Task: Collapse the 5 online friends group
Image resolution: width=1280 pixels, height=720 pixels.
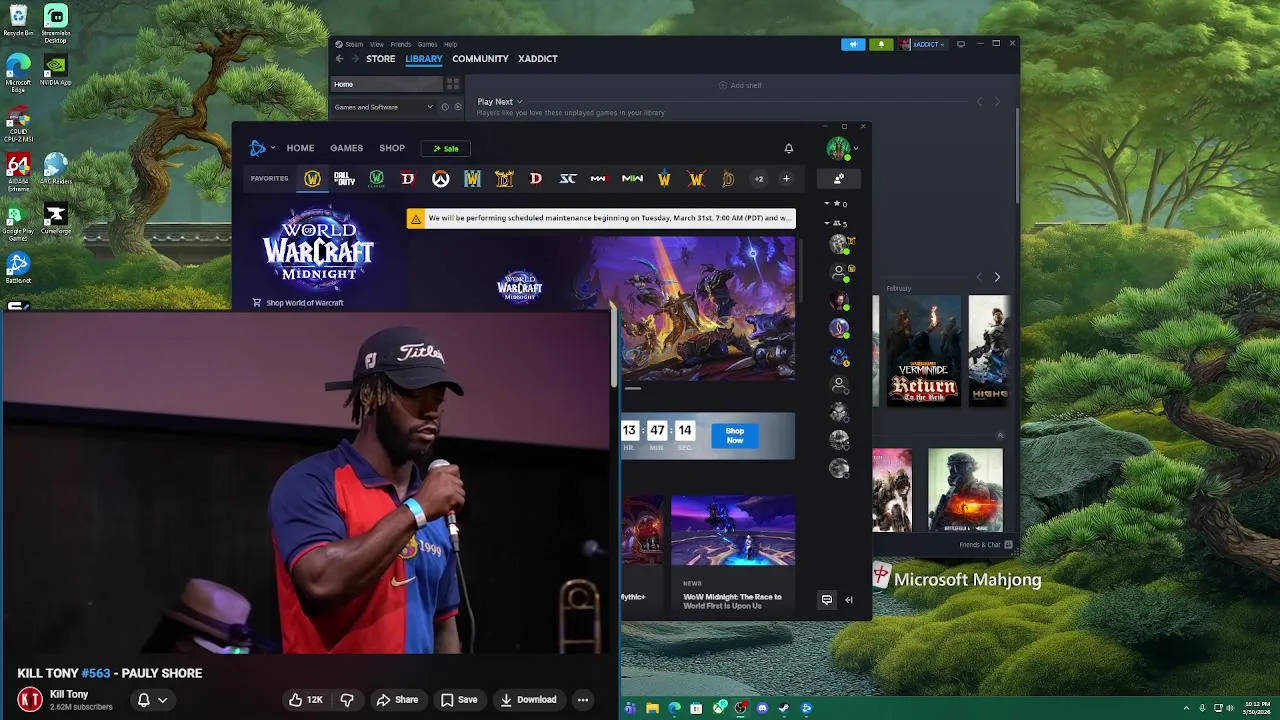Action: 827,223
